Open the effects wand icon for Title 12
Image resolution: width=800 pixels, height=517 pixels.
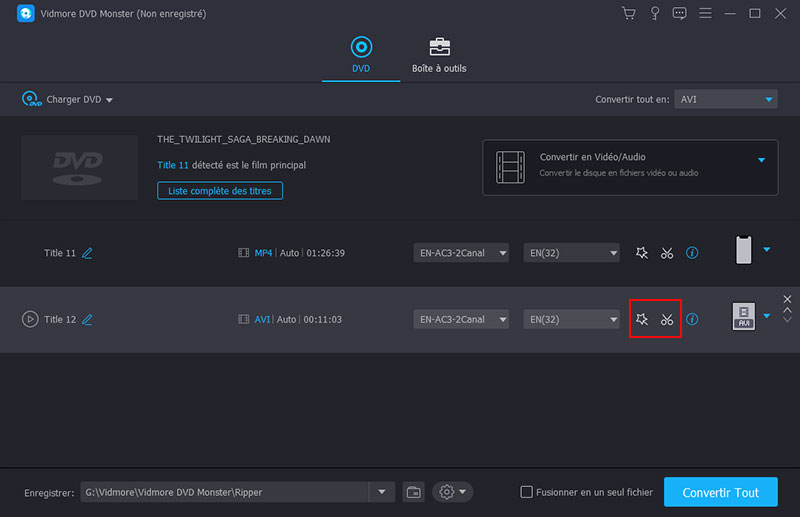tap(642, 319)
